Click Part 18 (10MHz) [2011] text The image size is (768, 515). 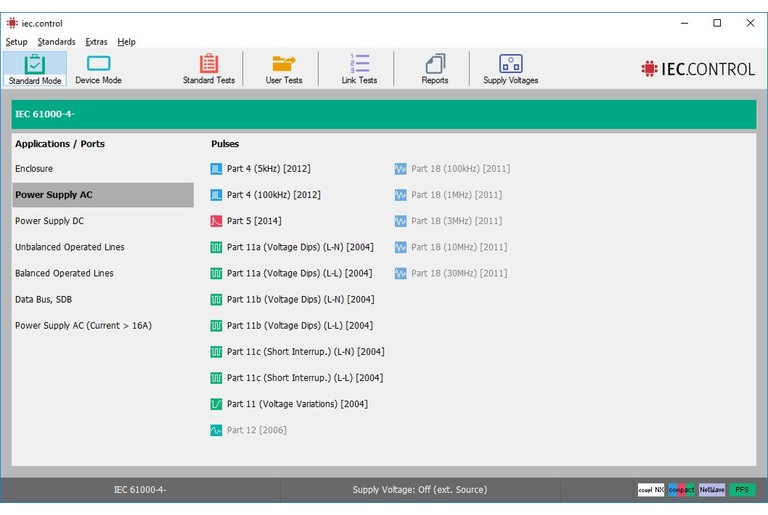pos(459,247)
